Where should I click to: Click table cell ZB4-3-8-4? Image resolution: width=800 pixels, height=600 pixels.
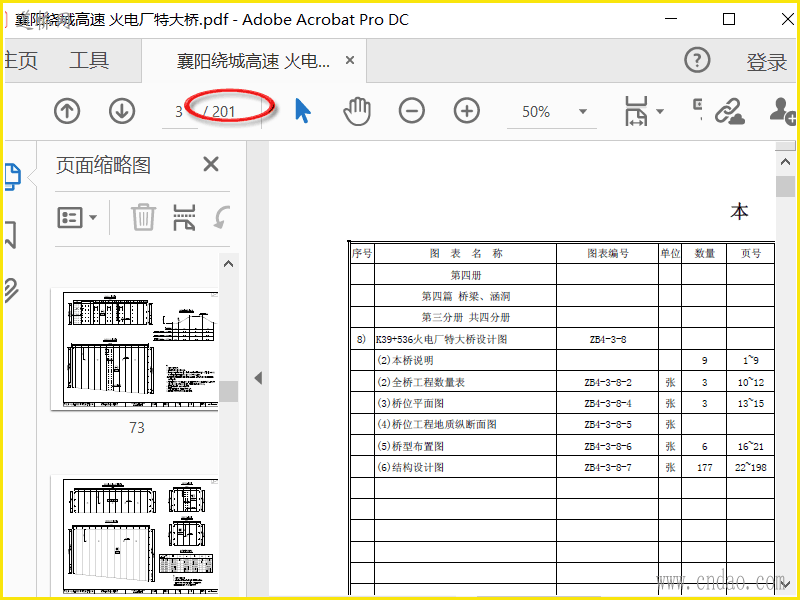[x=608, y=403]
